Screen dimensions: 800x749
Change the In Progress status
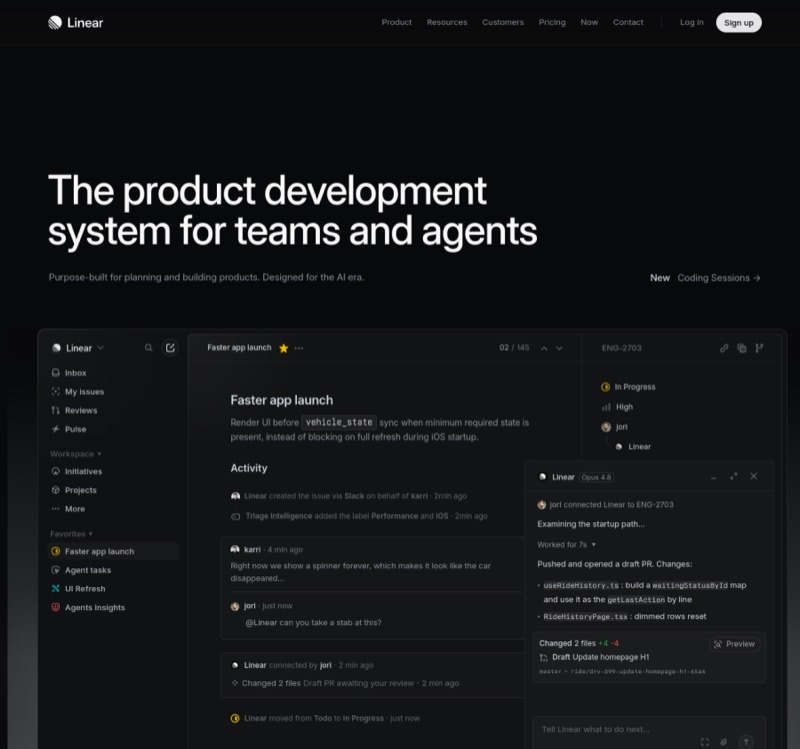[x=628, y=387]
